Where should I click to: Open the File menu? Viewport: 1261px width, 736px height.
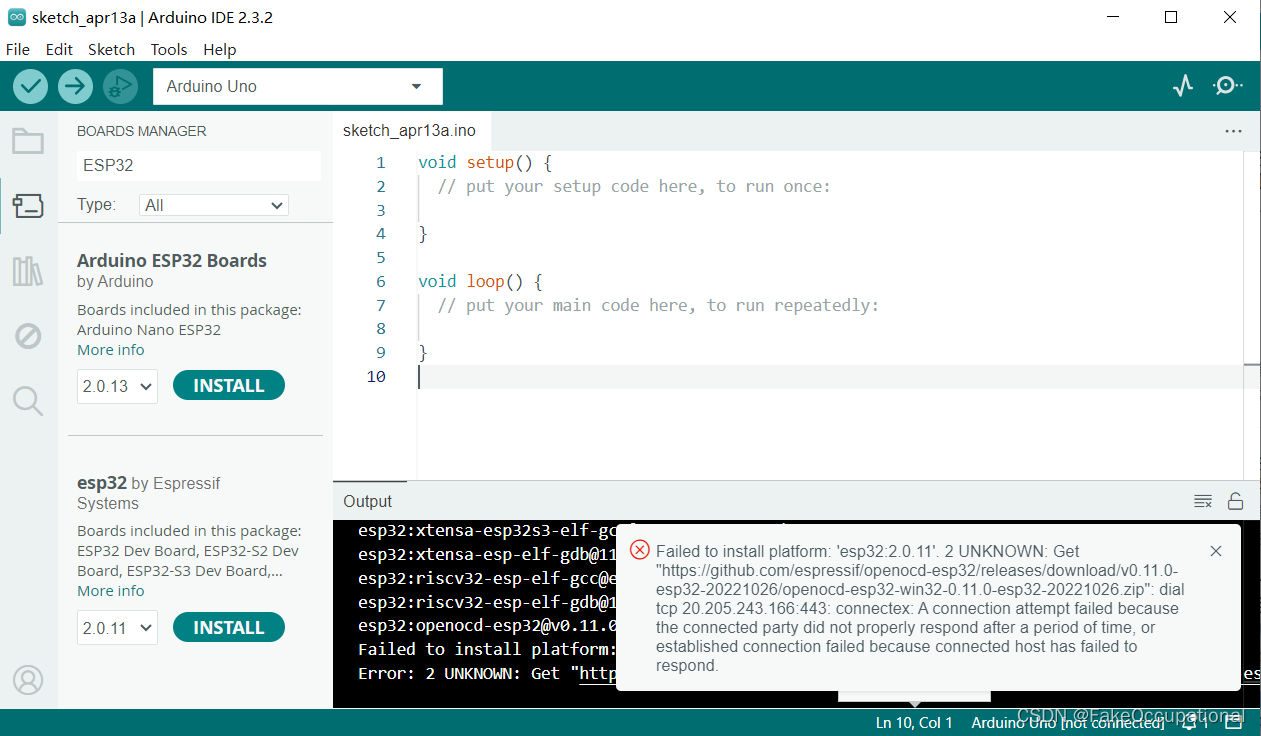18,49
